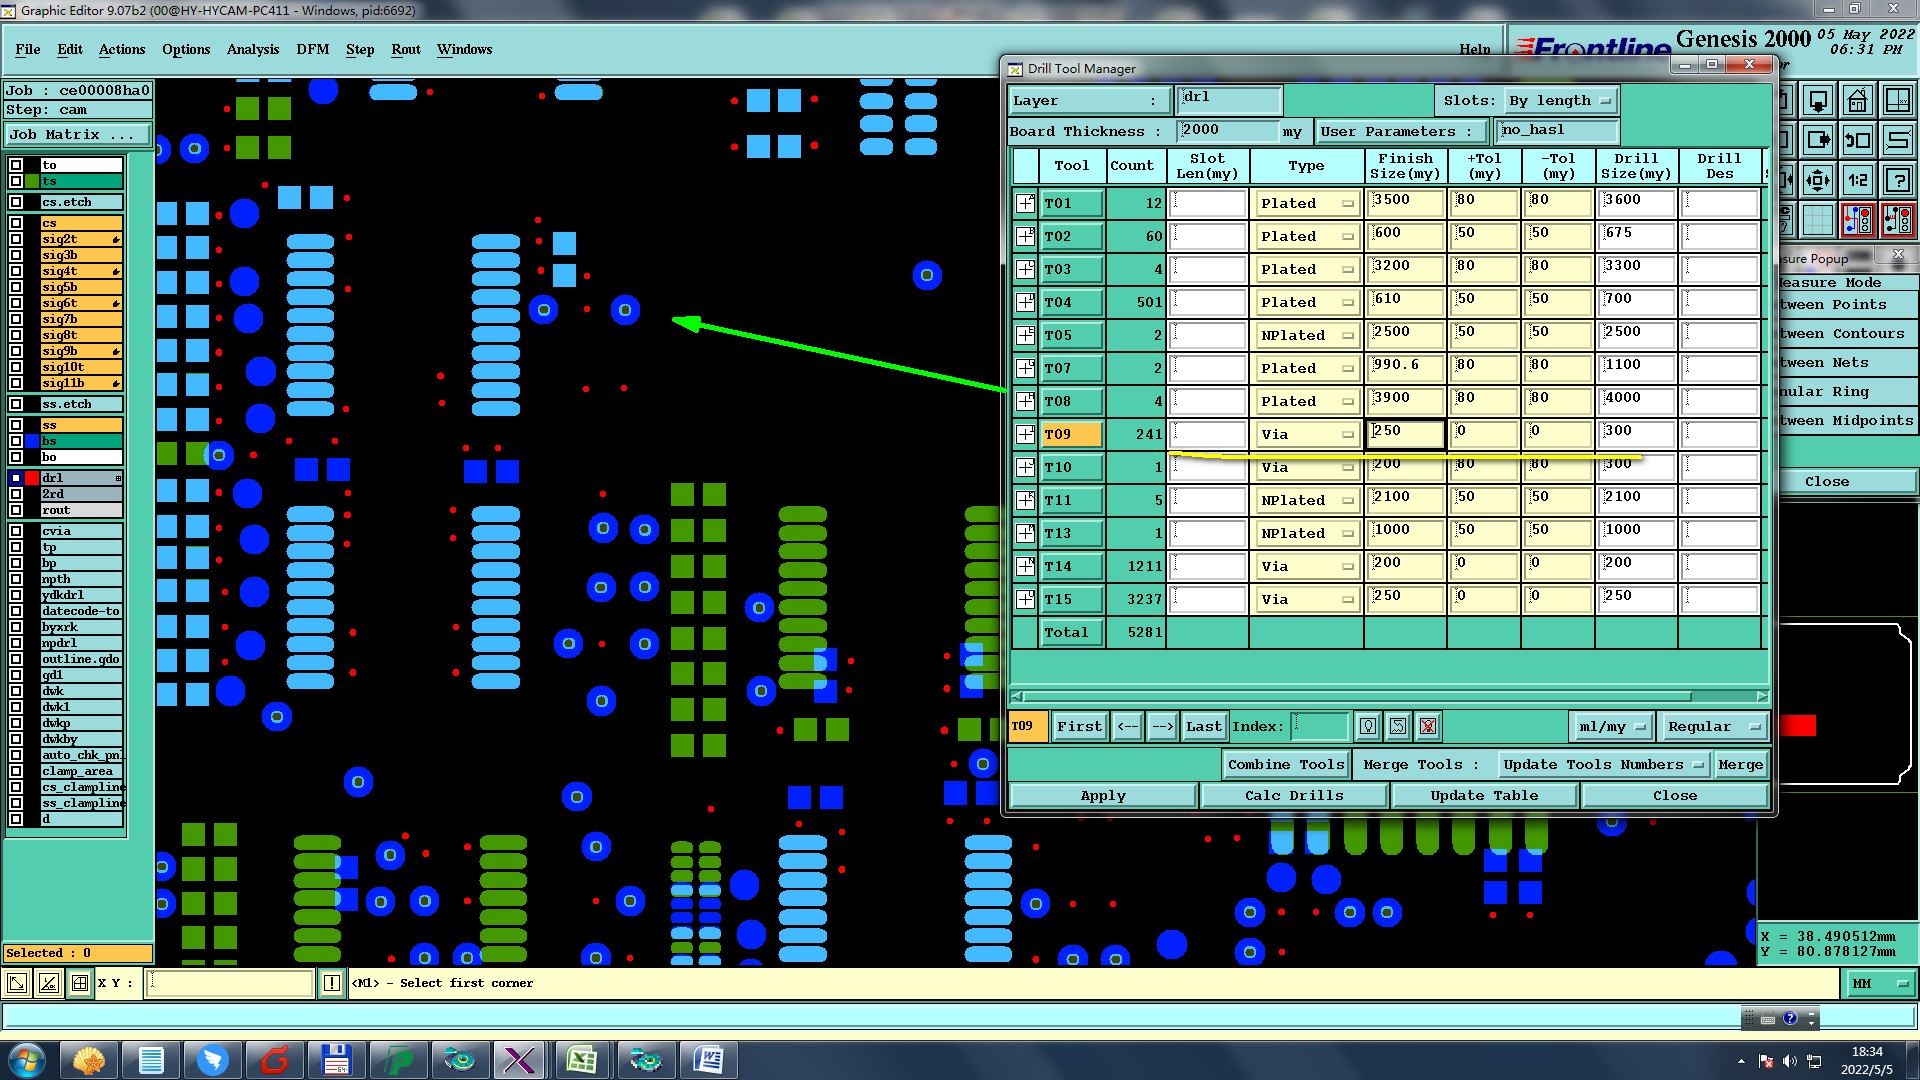Toggle the grid display icon
Image resolution: width=1920 pixels, height=1080 pixels.
1817,220
